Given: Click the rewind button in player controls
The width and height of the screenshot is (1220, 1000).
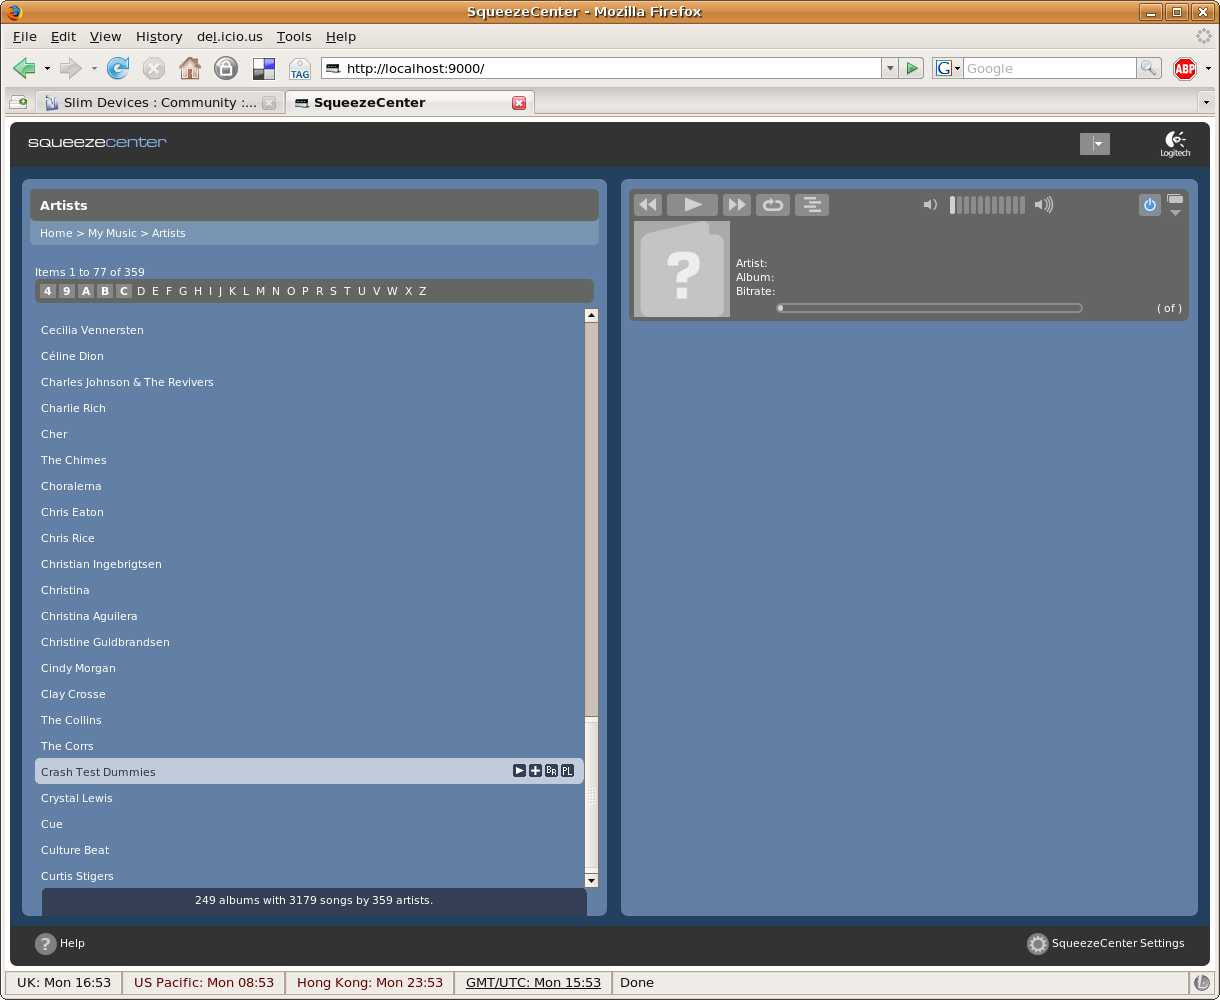Looking at the screenshot, I should pos(648,205).
